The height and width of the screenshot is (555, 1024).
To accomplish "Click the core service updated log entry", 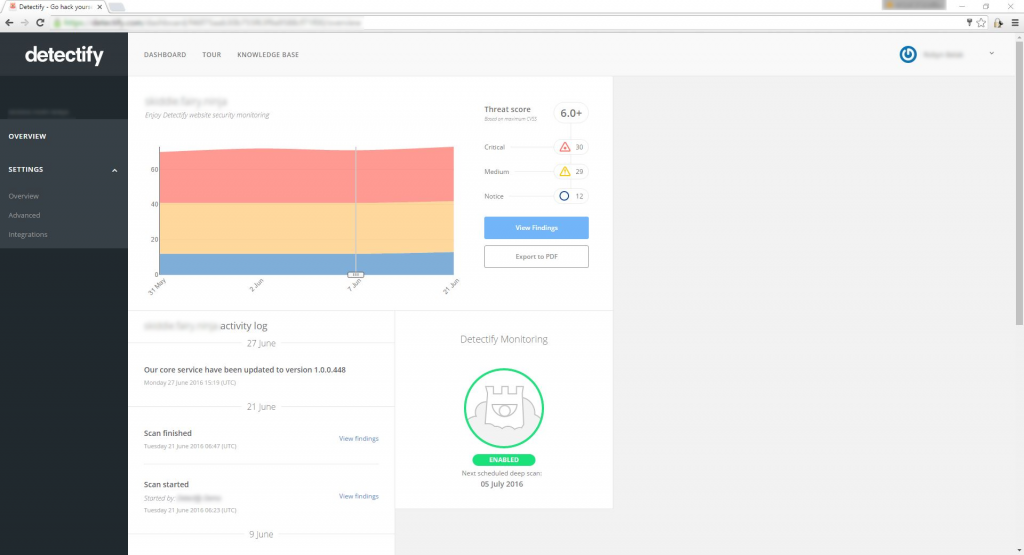I will [x=245, y=370].
